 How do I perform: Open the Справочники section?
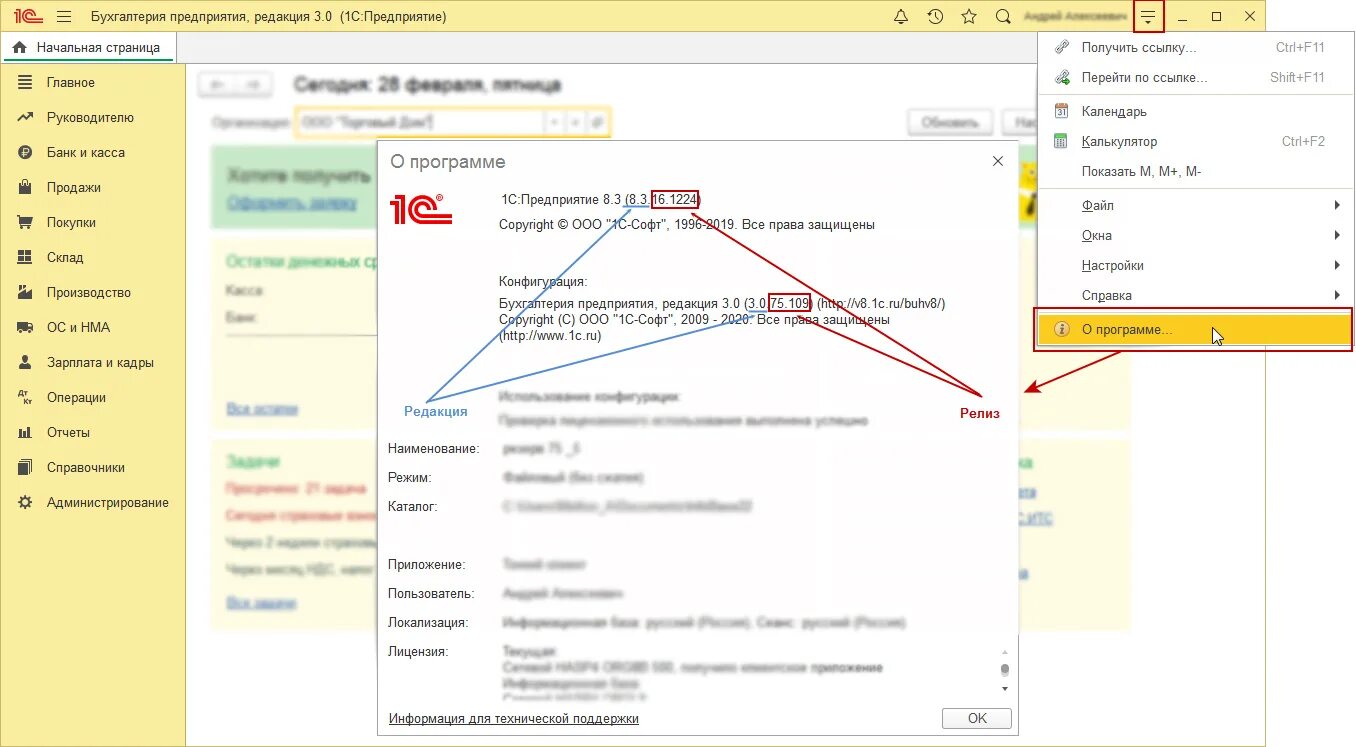86,468
